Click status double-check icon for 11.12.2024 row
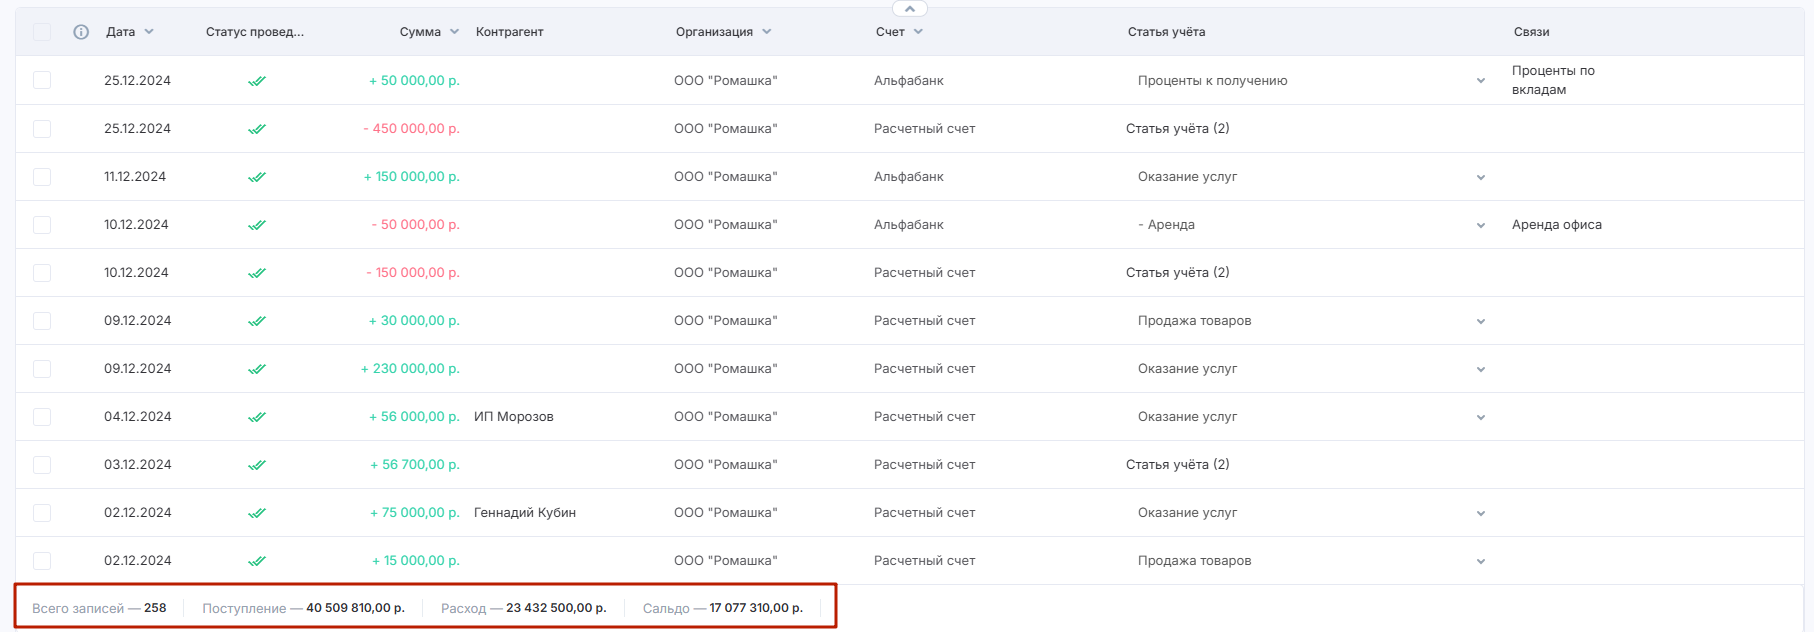The width and height of the screenshot is (1814, 632). (x=257, y=177)
